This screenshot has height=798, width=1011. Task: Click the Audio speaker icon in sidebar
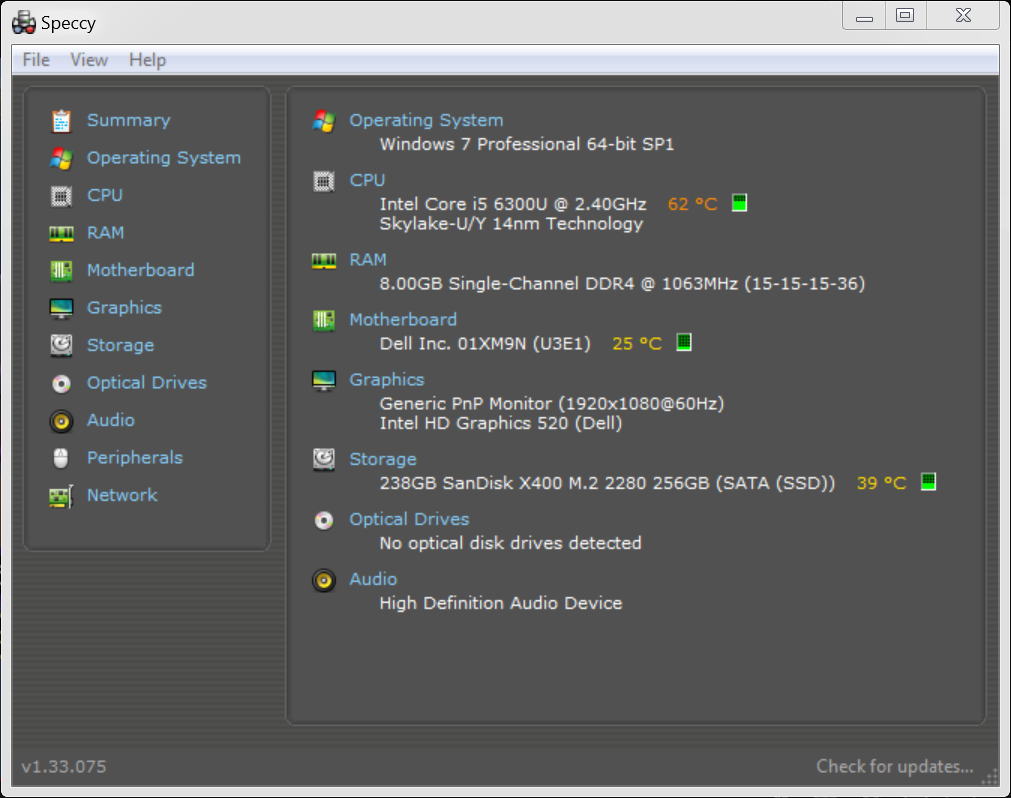61,422
